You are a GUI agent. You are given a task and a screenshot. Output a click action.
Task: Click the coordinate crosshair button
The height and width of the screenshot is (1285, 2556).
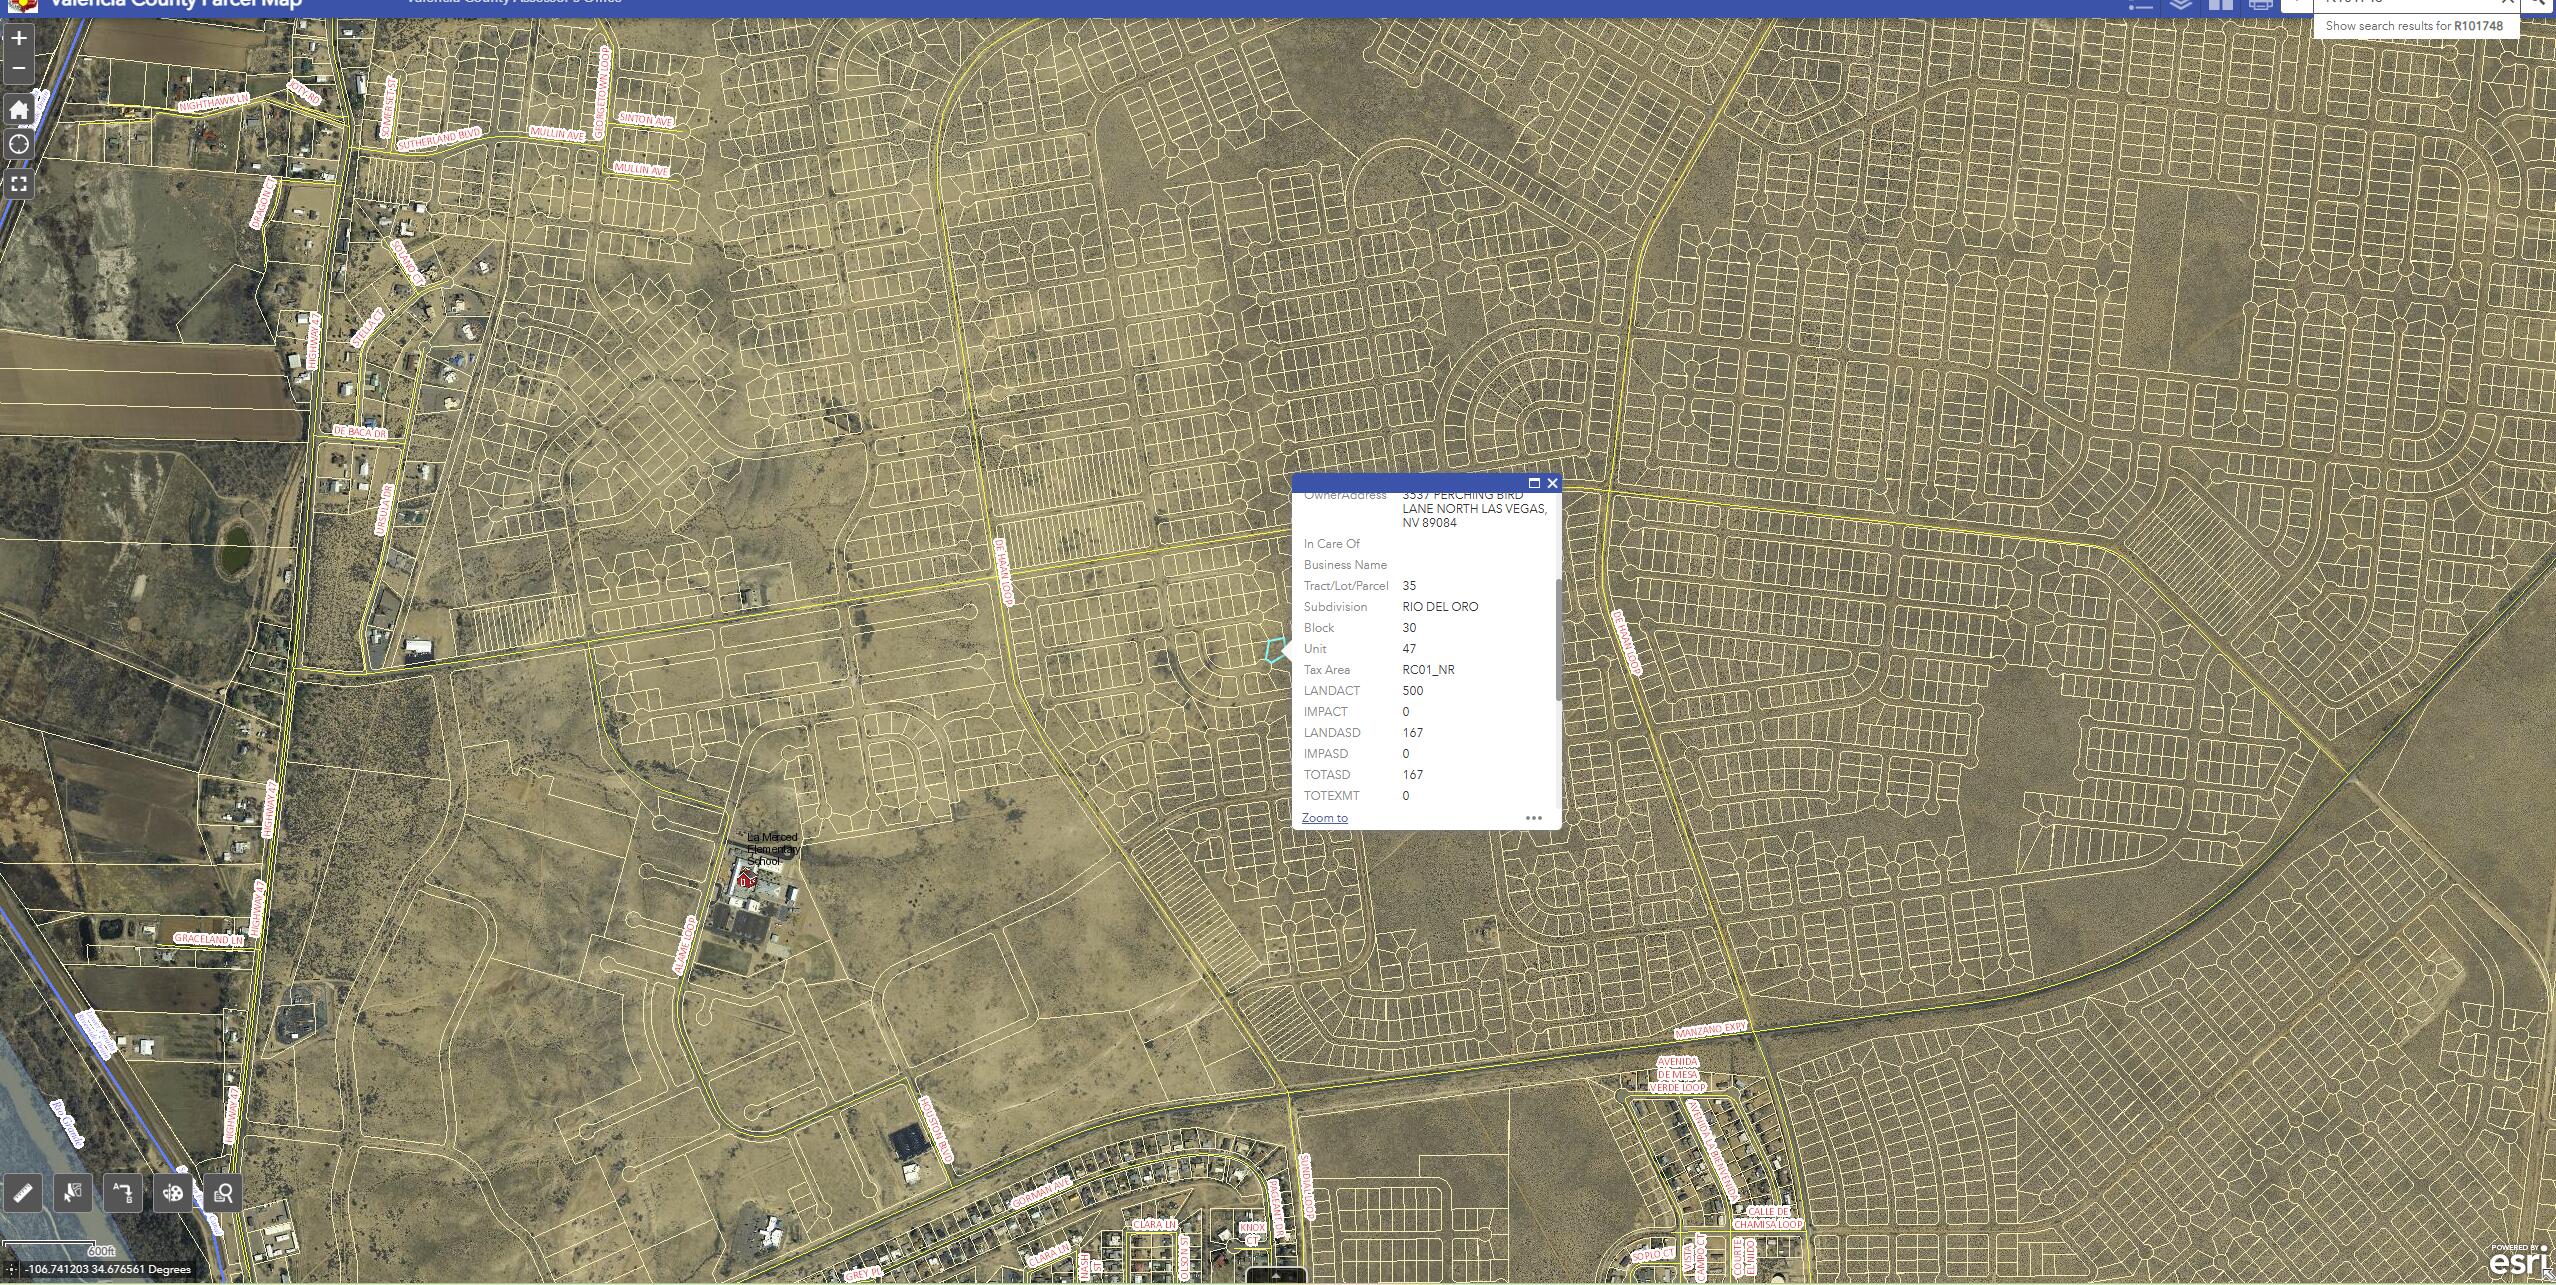[x=11, y=1269]
